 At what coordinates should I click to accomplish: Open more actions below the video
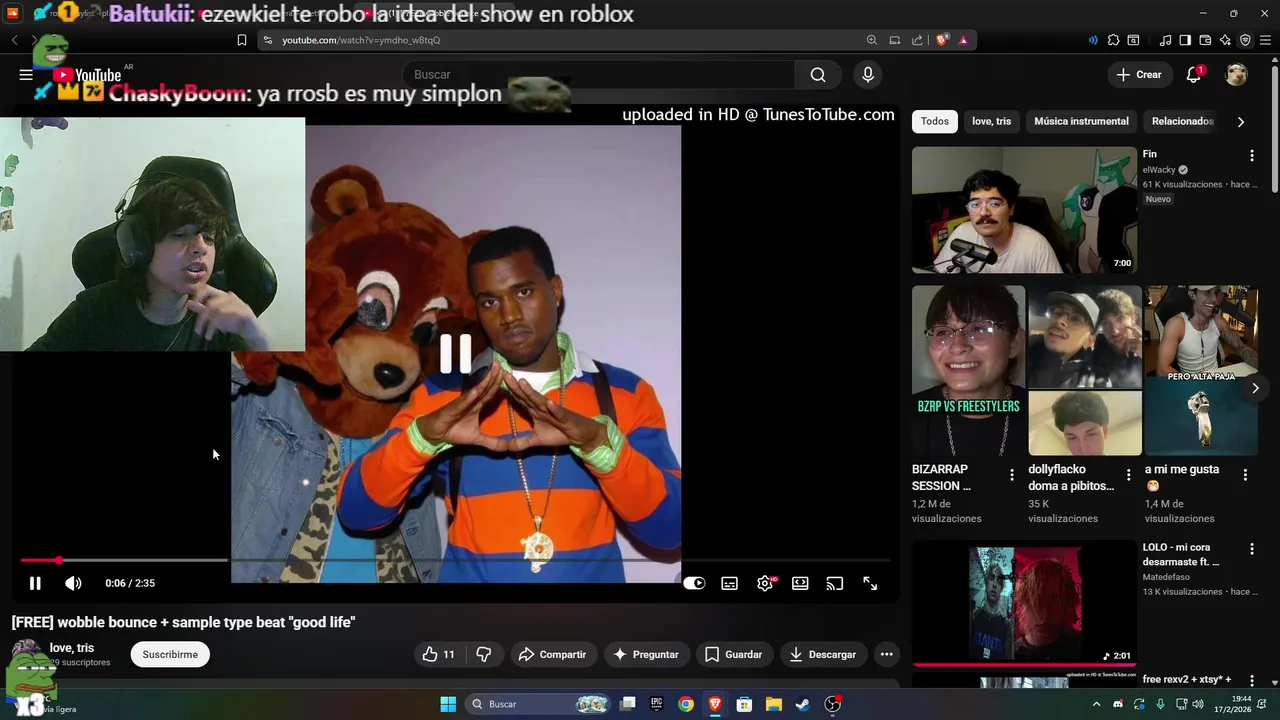(x=886, y=654)
